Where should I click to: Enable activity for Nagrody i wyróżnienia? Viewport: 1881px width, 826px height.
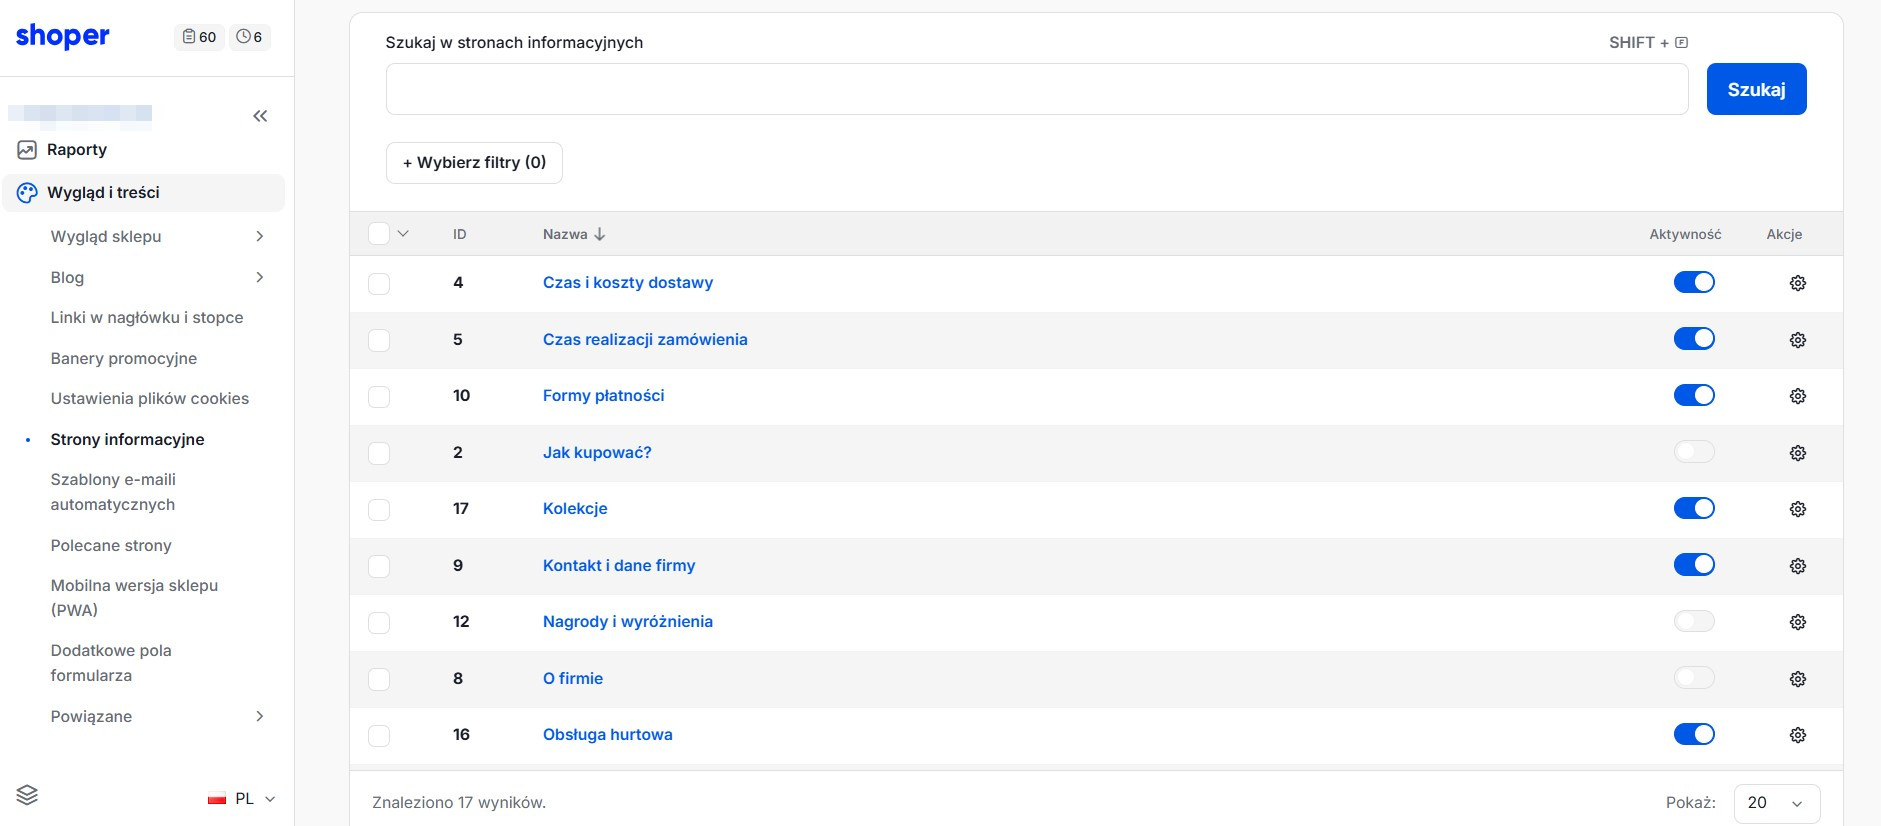pyautogui.click(x=1694, y=621)
